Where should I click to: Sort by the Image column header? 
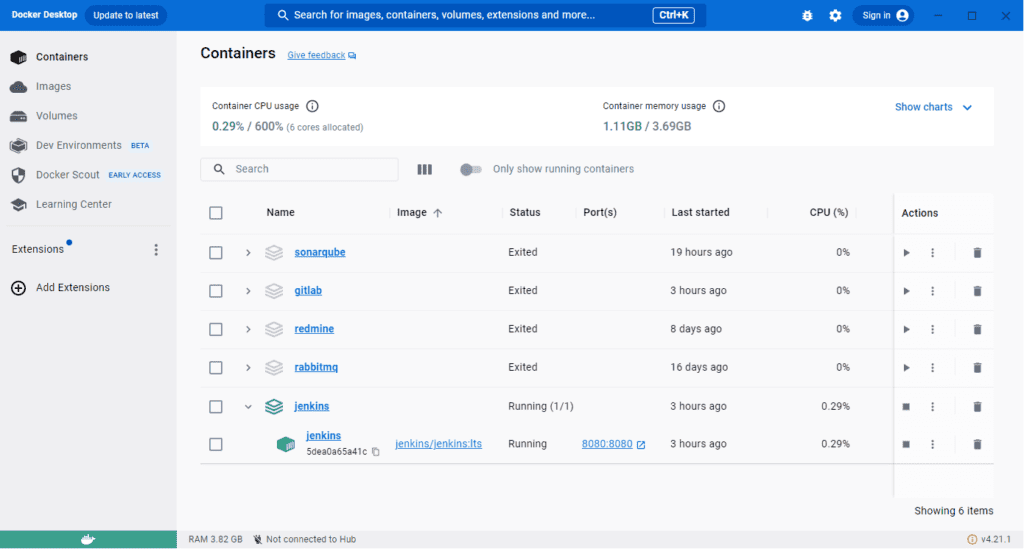[x=419, y=213]
